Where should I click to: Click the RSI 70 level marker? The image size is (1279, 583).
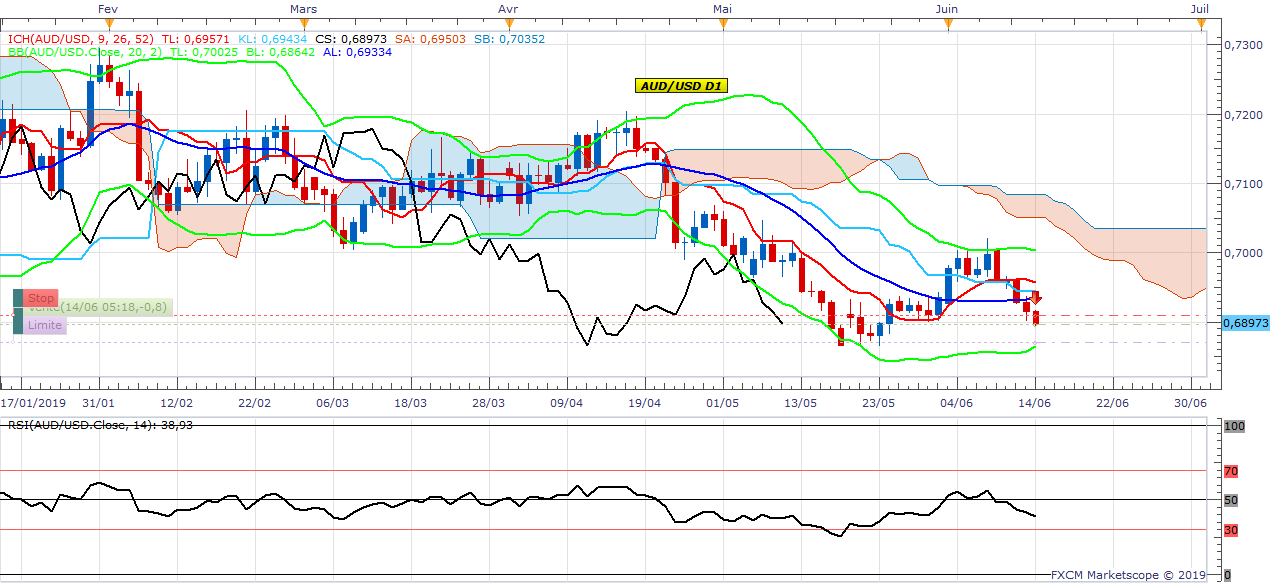tap(1231, 470)
